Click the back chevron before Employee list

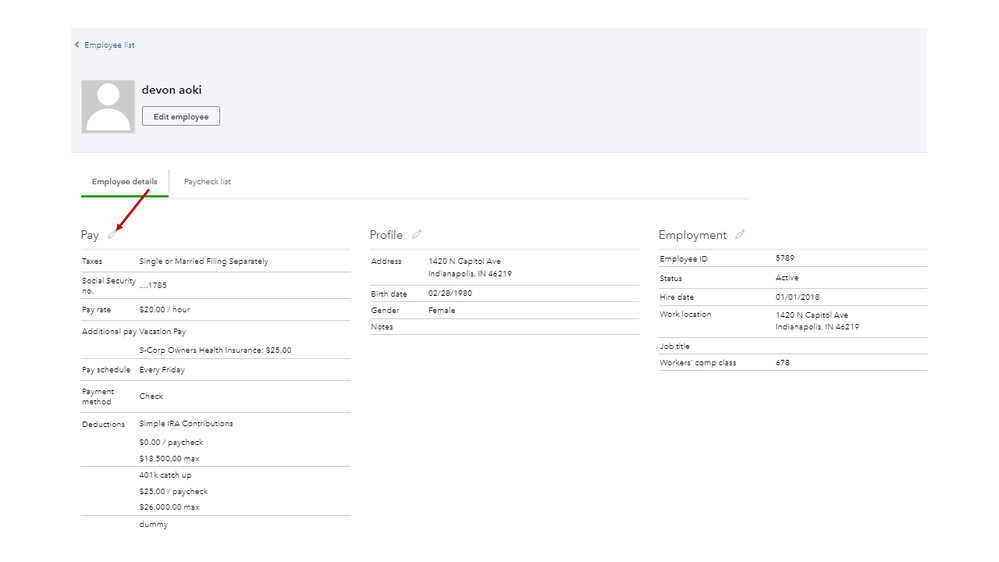(x=77, y=45)
